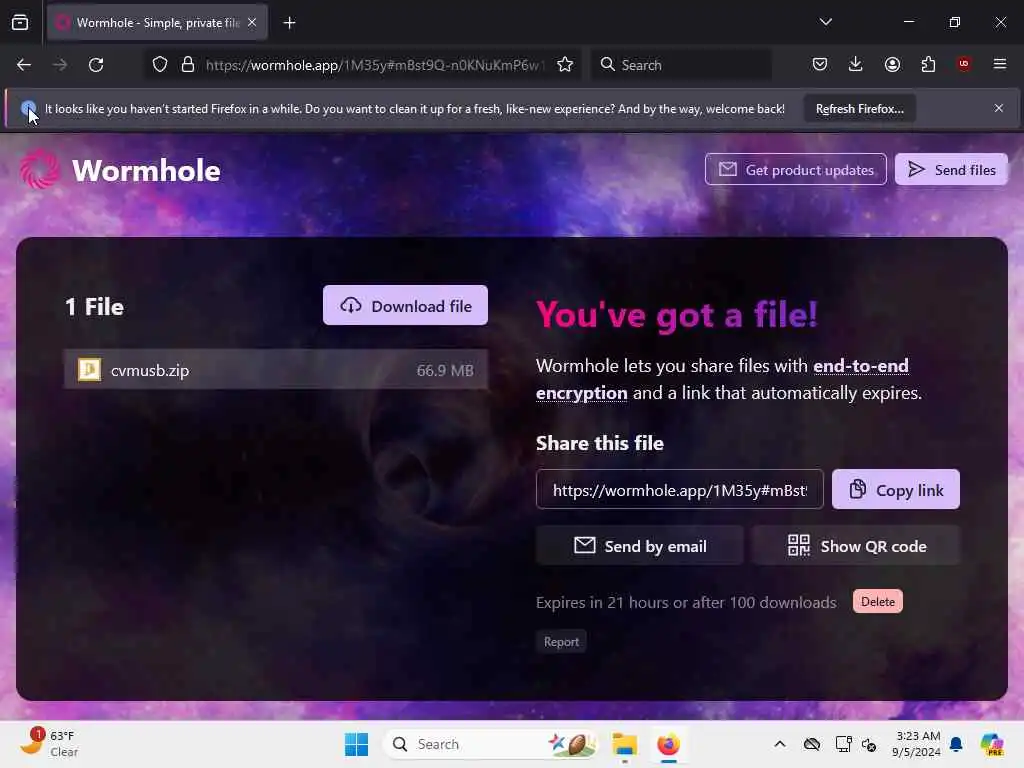Click the taskbar Search box
This screenshot has width=1024, height=768.
(491, 744)
